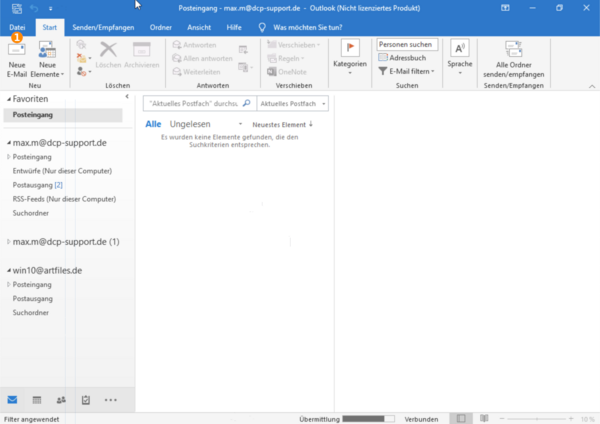This screenshot has height=424, width=600.
Task: Open the Adressbuch
Action: click(402, 58)
